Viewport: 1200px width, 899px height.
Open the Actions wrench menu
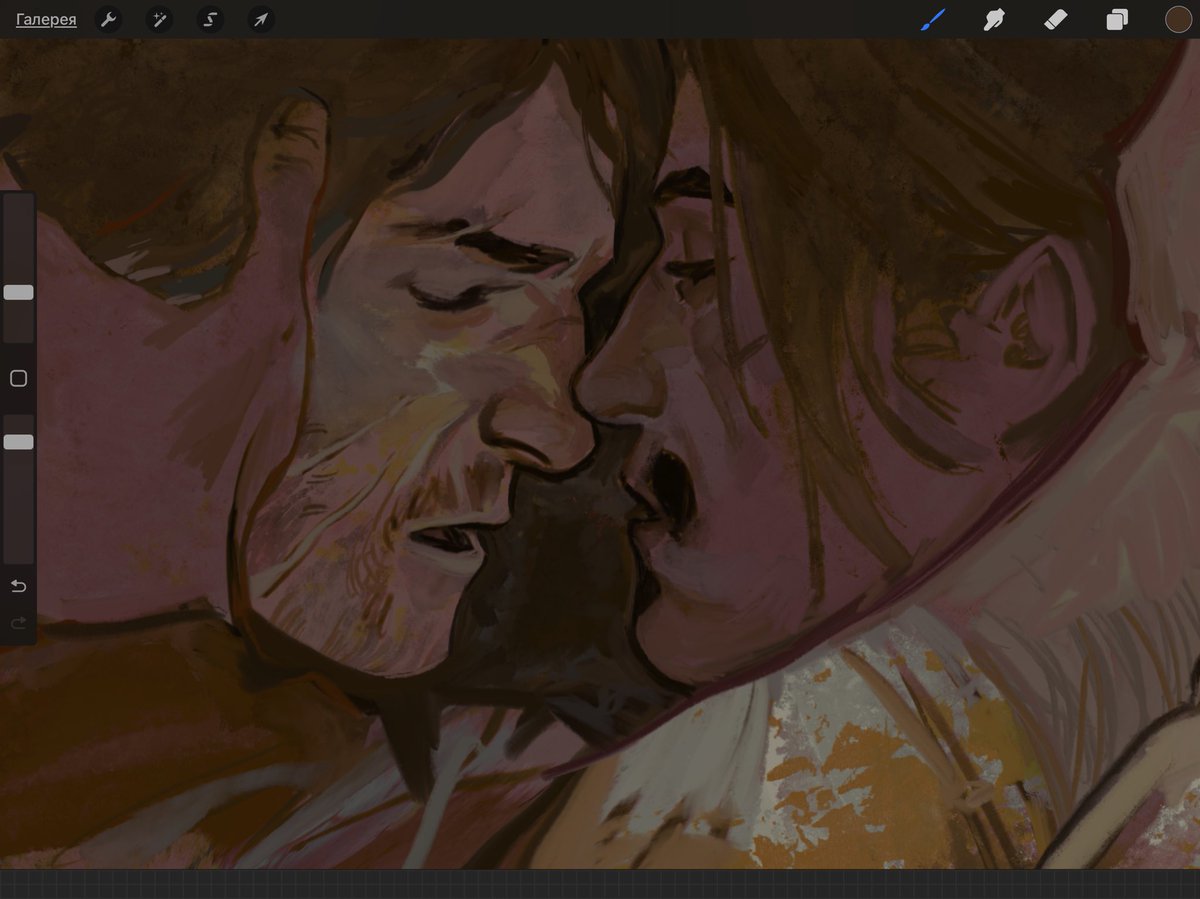(108, 19)
